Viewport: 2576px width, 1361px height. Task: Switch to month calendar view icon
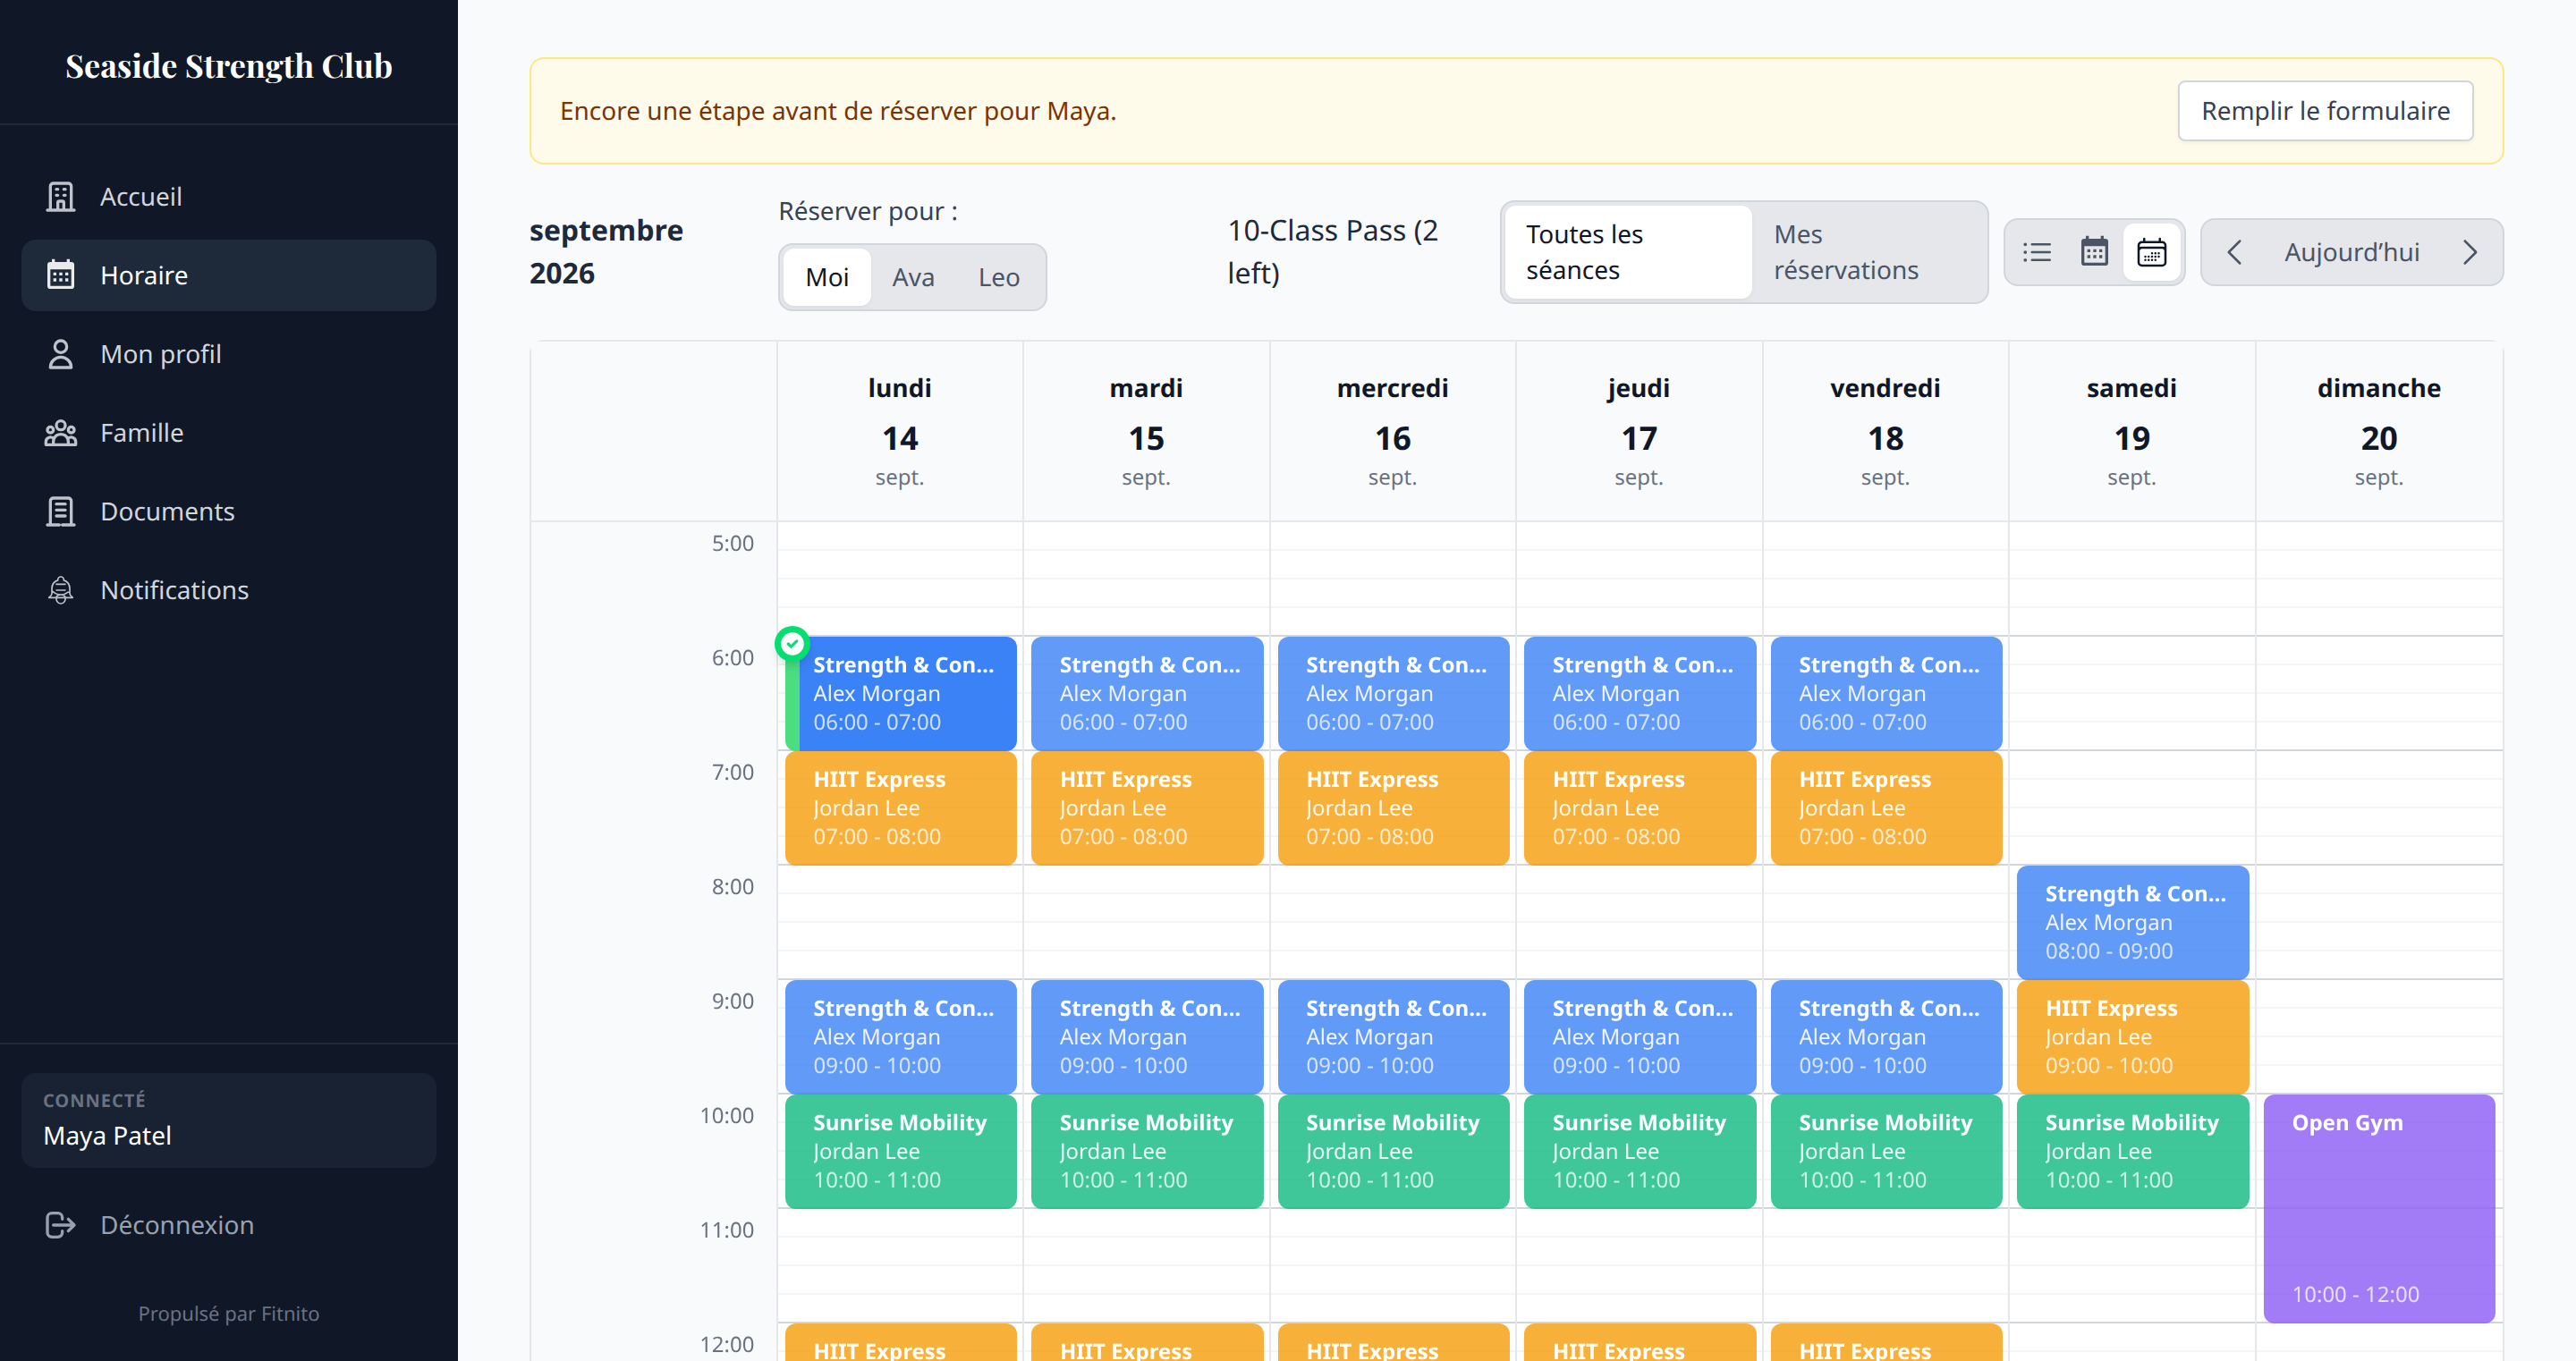[2094, 252]
